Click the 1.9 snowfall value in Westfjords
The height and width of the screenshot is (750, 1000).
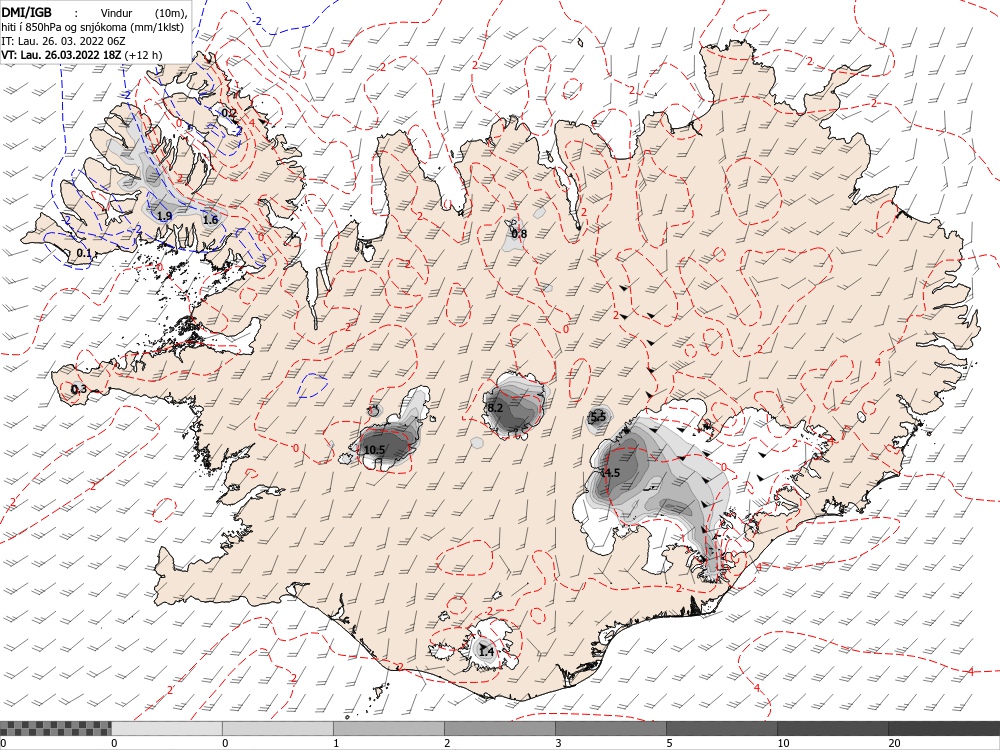(165, 216)
